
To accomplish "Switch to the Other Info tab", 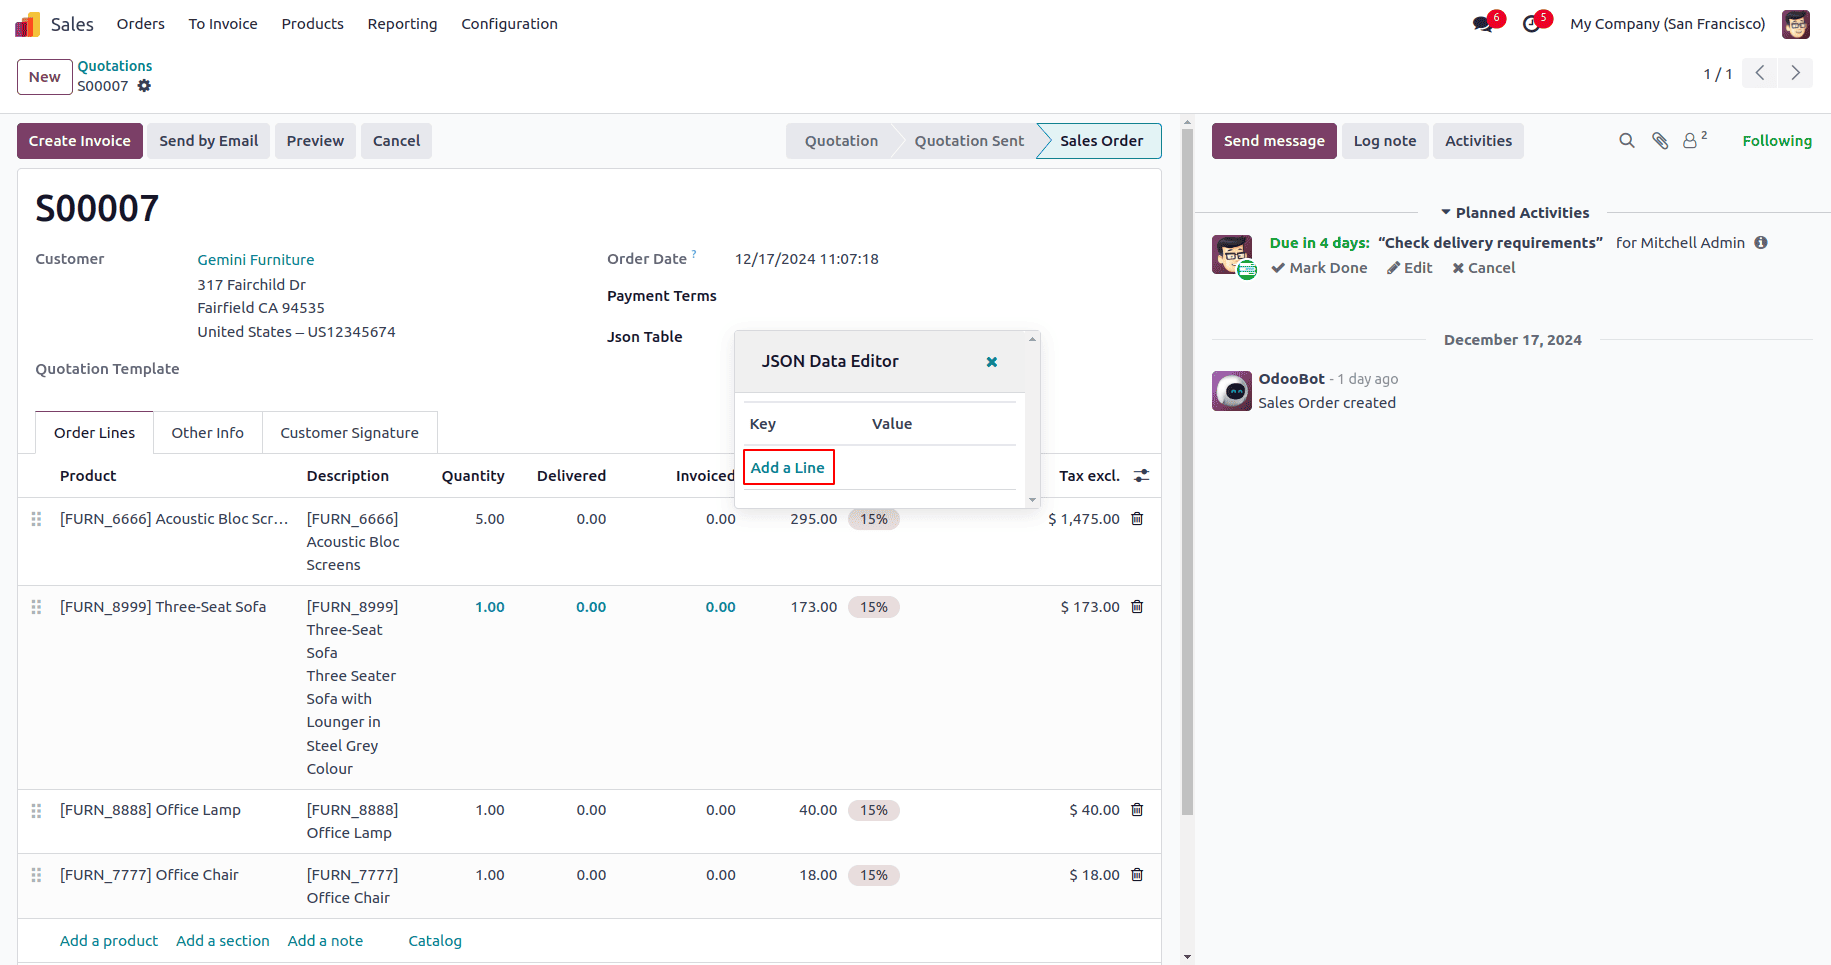I will click(208, 433).
